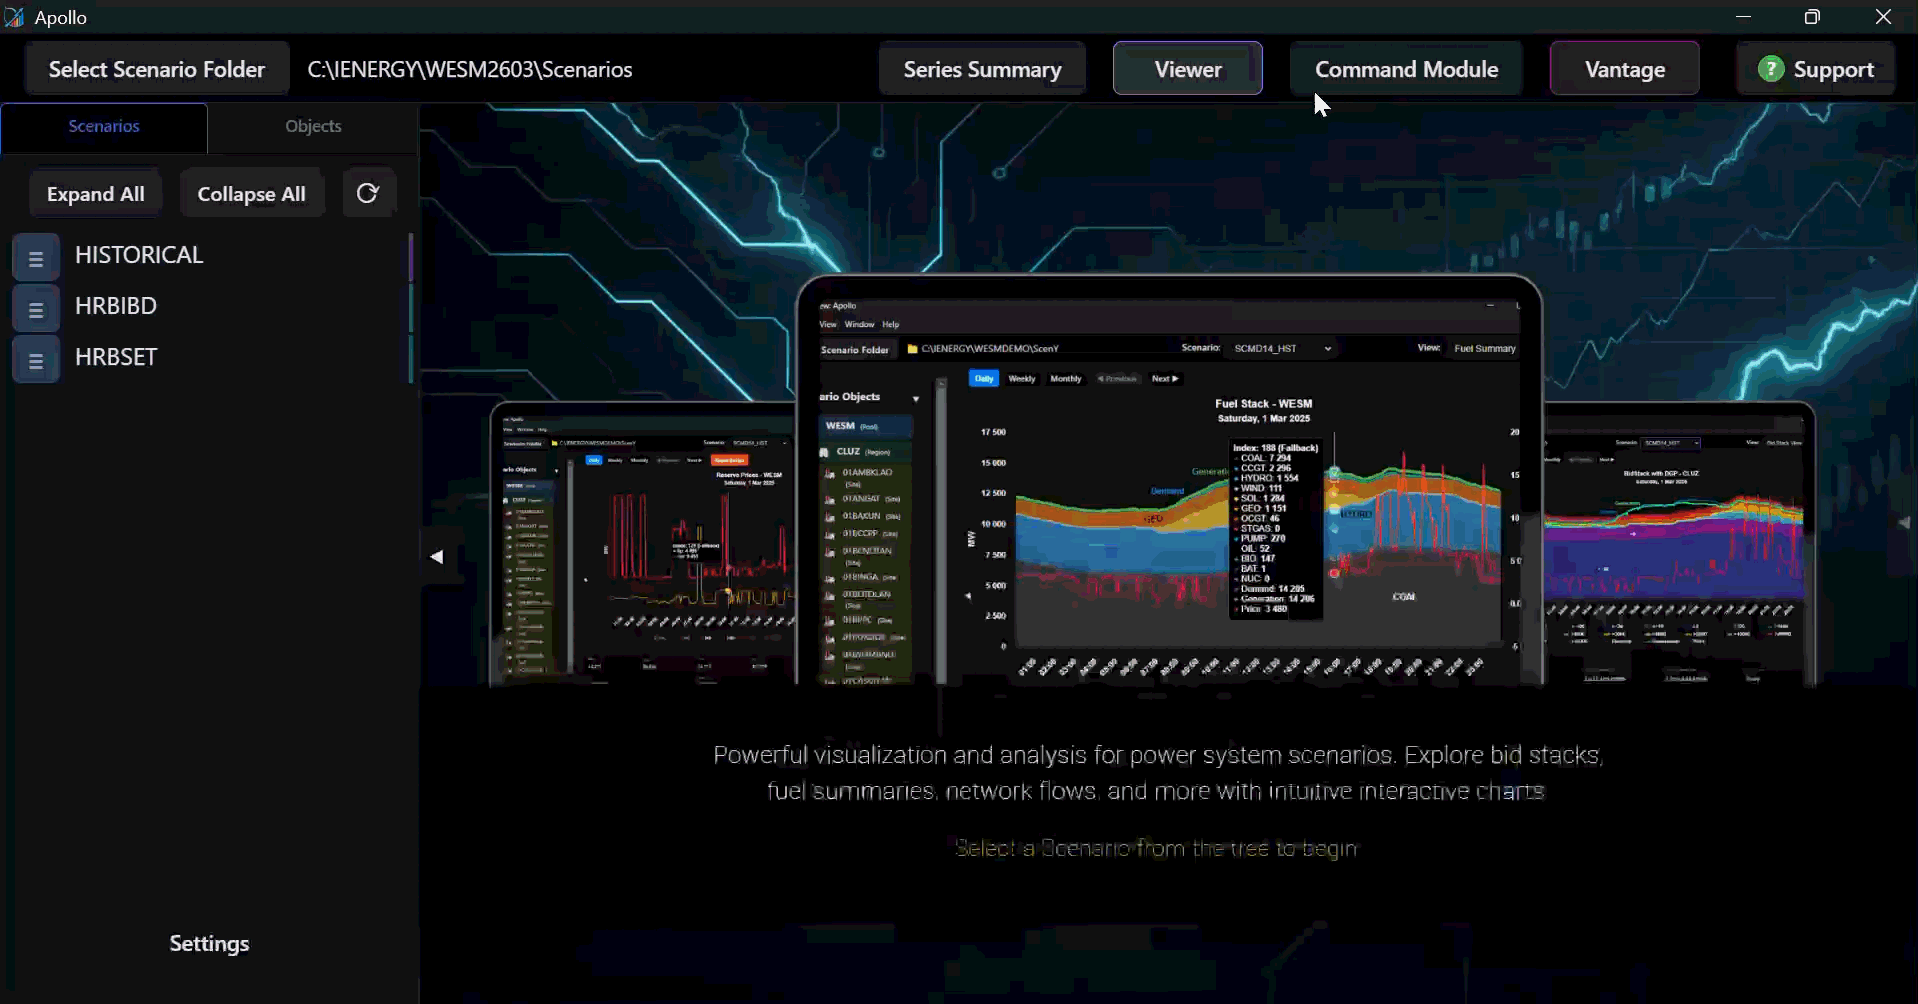Click the Apollo app logo icon
This screenshot has width=1918, height=1004.
tap(14, 17)
